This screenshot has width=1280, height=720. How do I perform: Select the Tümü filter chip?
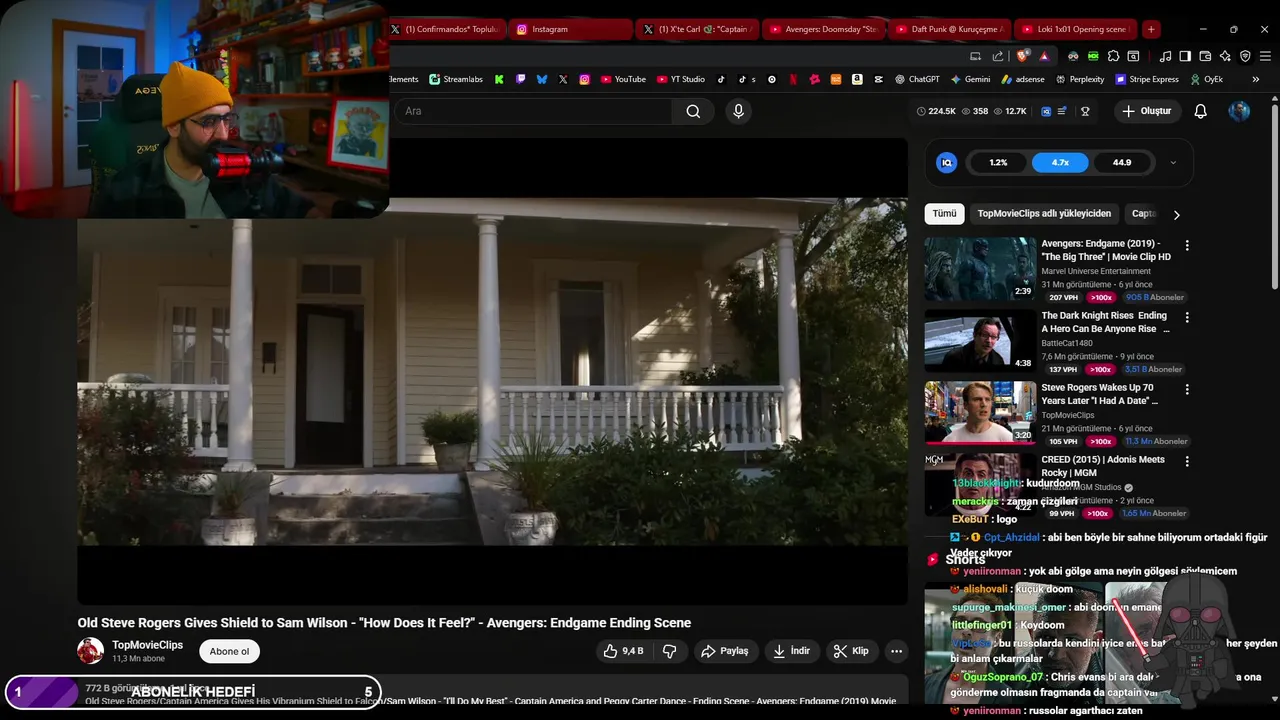[x=944, y=213]
